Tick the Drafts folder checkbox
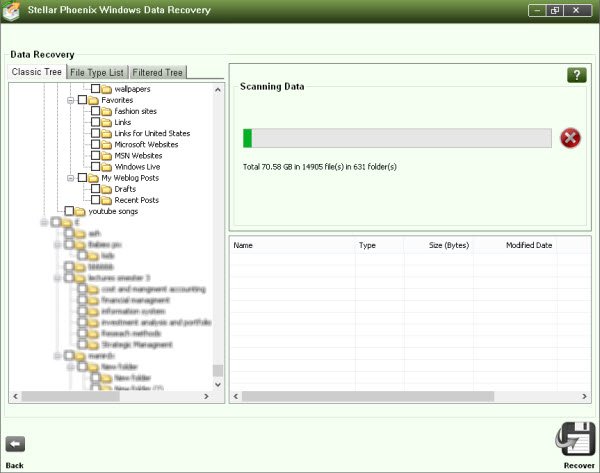The width and height of the screenshot is (600, 473). click(95, 189)
